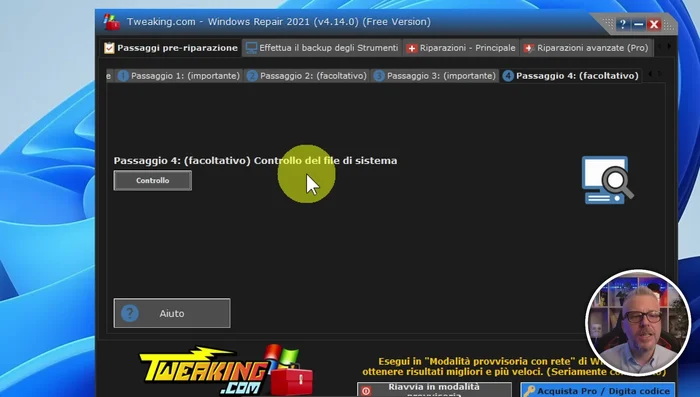Select Passaggio 1: (importante) sub-tab
The image size is (700, 397).
[179, 76]
